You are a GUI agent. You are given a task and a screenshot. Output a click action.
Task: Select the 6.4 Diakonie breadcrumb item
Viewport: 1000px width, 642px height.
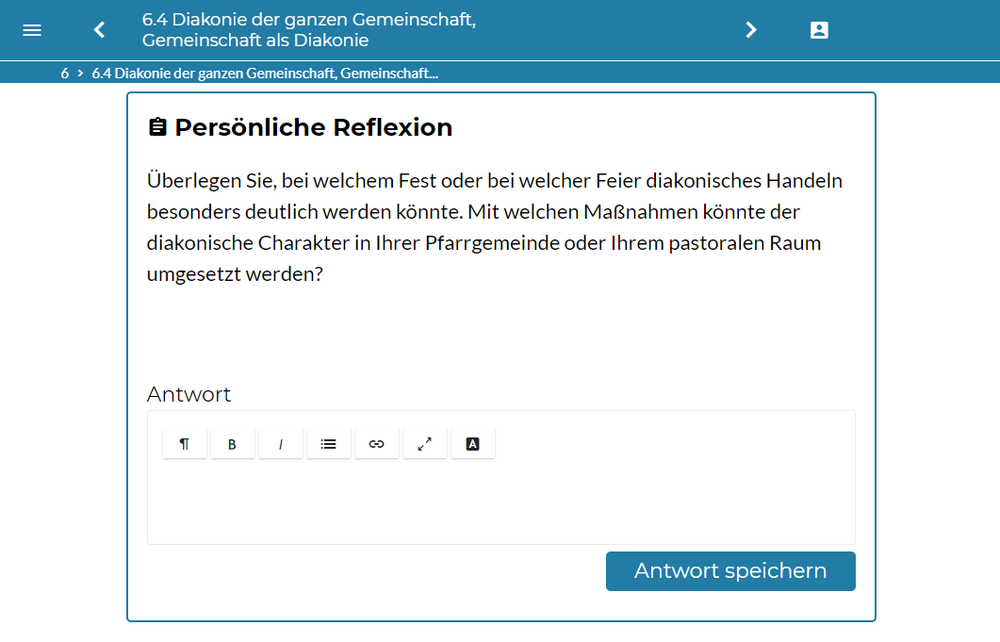click(264, 73)
